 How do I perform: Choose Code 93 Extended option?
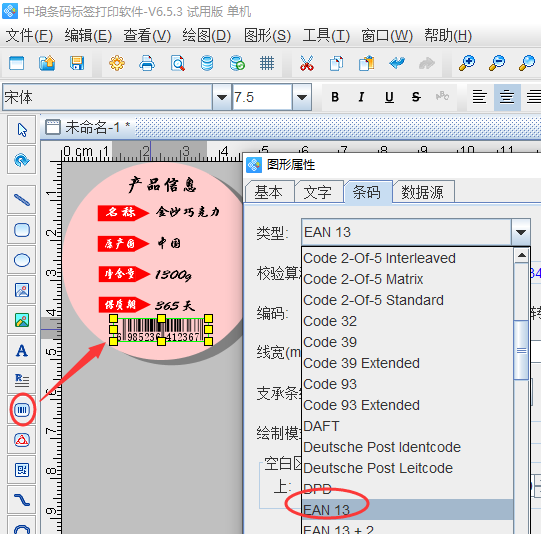pos(407,405)
